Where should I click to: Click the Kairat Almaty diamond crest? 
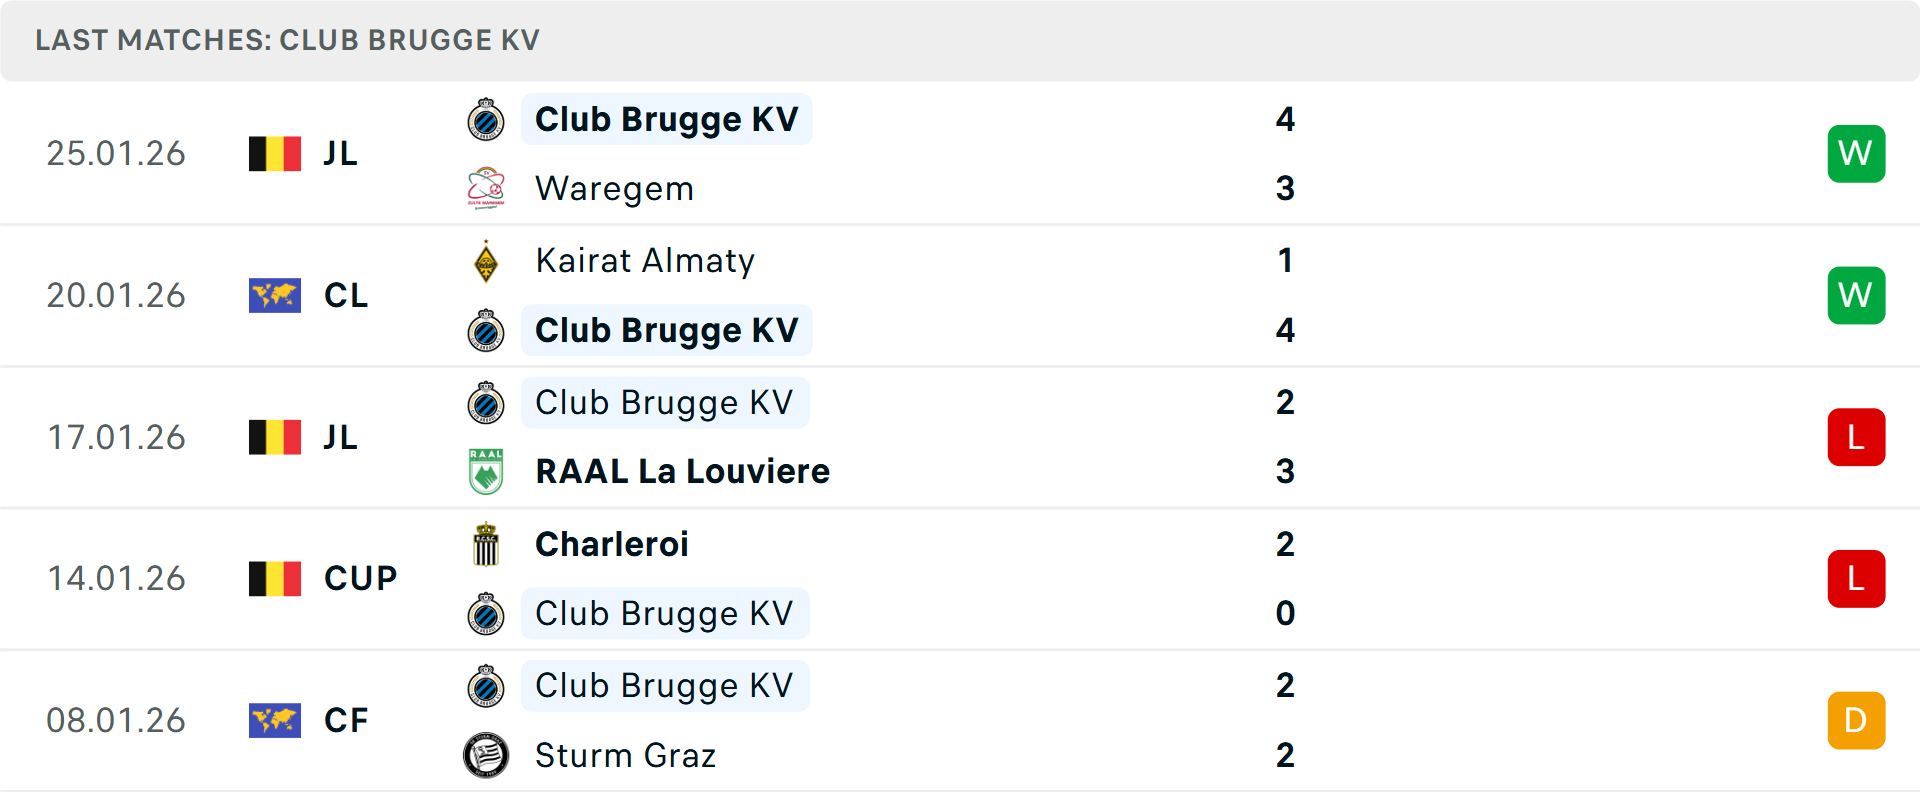coord(487,261)
